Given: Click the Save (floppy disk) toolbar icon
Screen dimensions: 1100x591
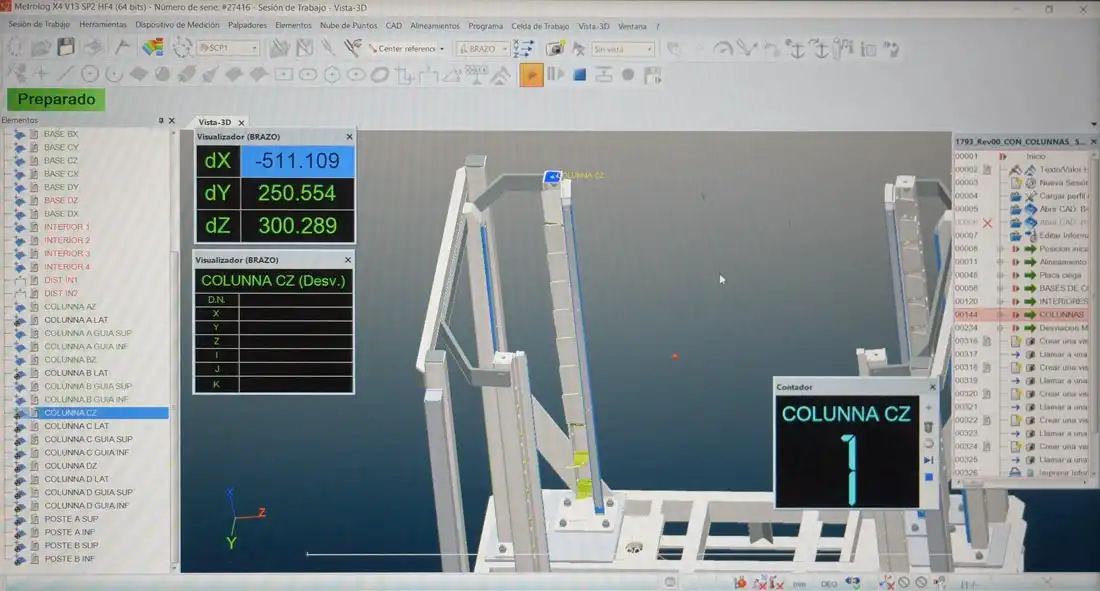Looking at the screenshot, I should pos(66,47).
